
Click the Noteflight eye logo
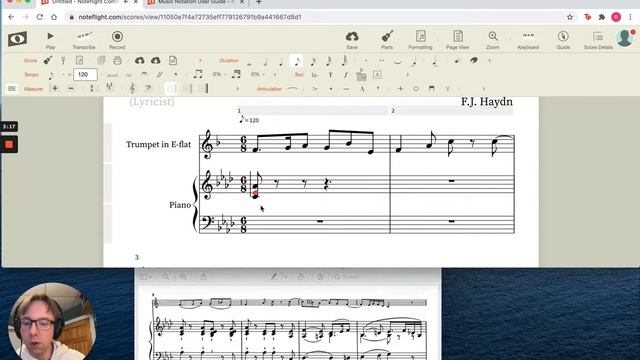18,39
